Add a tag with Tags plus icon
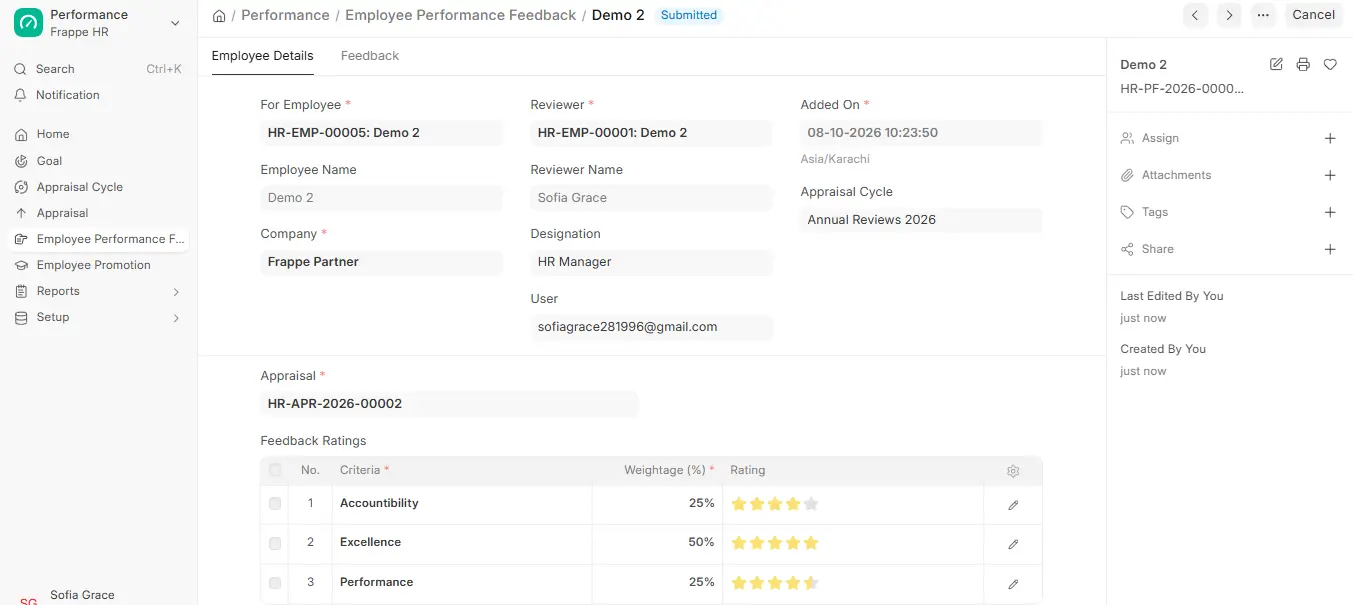 [x=1330, y=212]
